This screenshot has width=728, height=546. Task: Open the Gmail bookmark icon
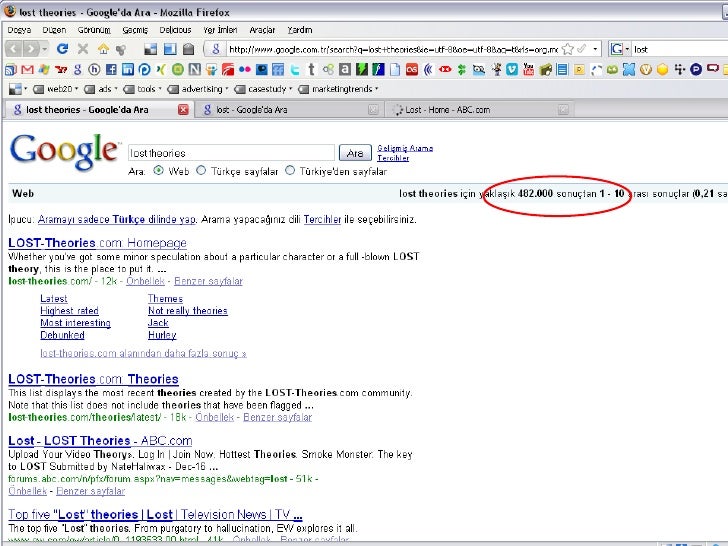click(27, 70)
